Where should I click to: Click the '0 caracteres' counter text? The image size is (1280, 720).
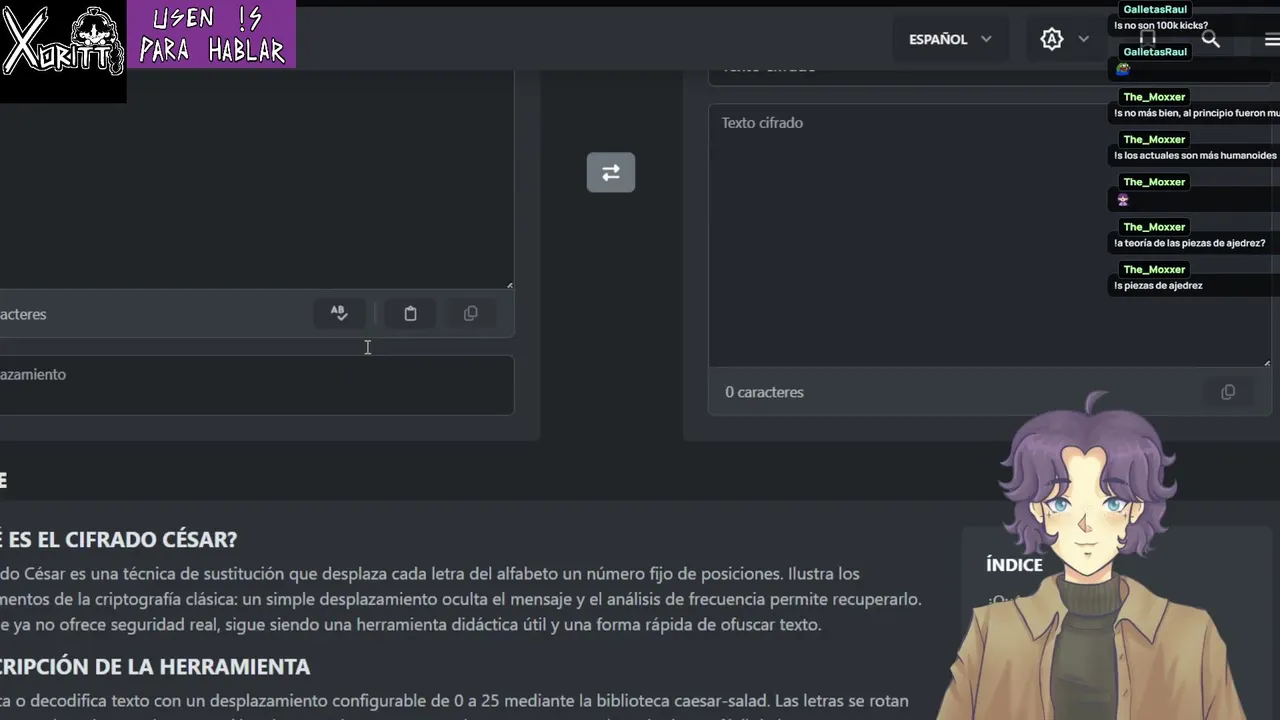764,392
